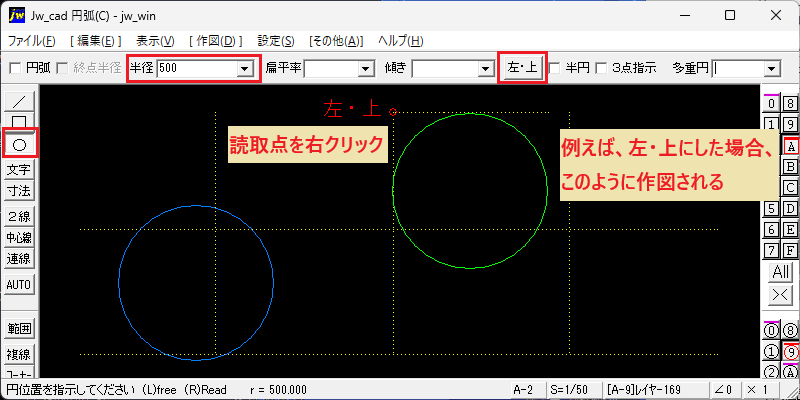Select layer group D
Image resolution: width=800 pixels, height=400 pixels.
(790, 208)
